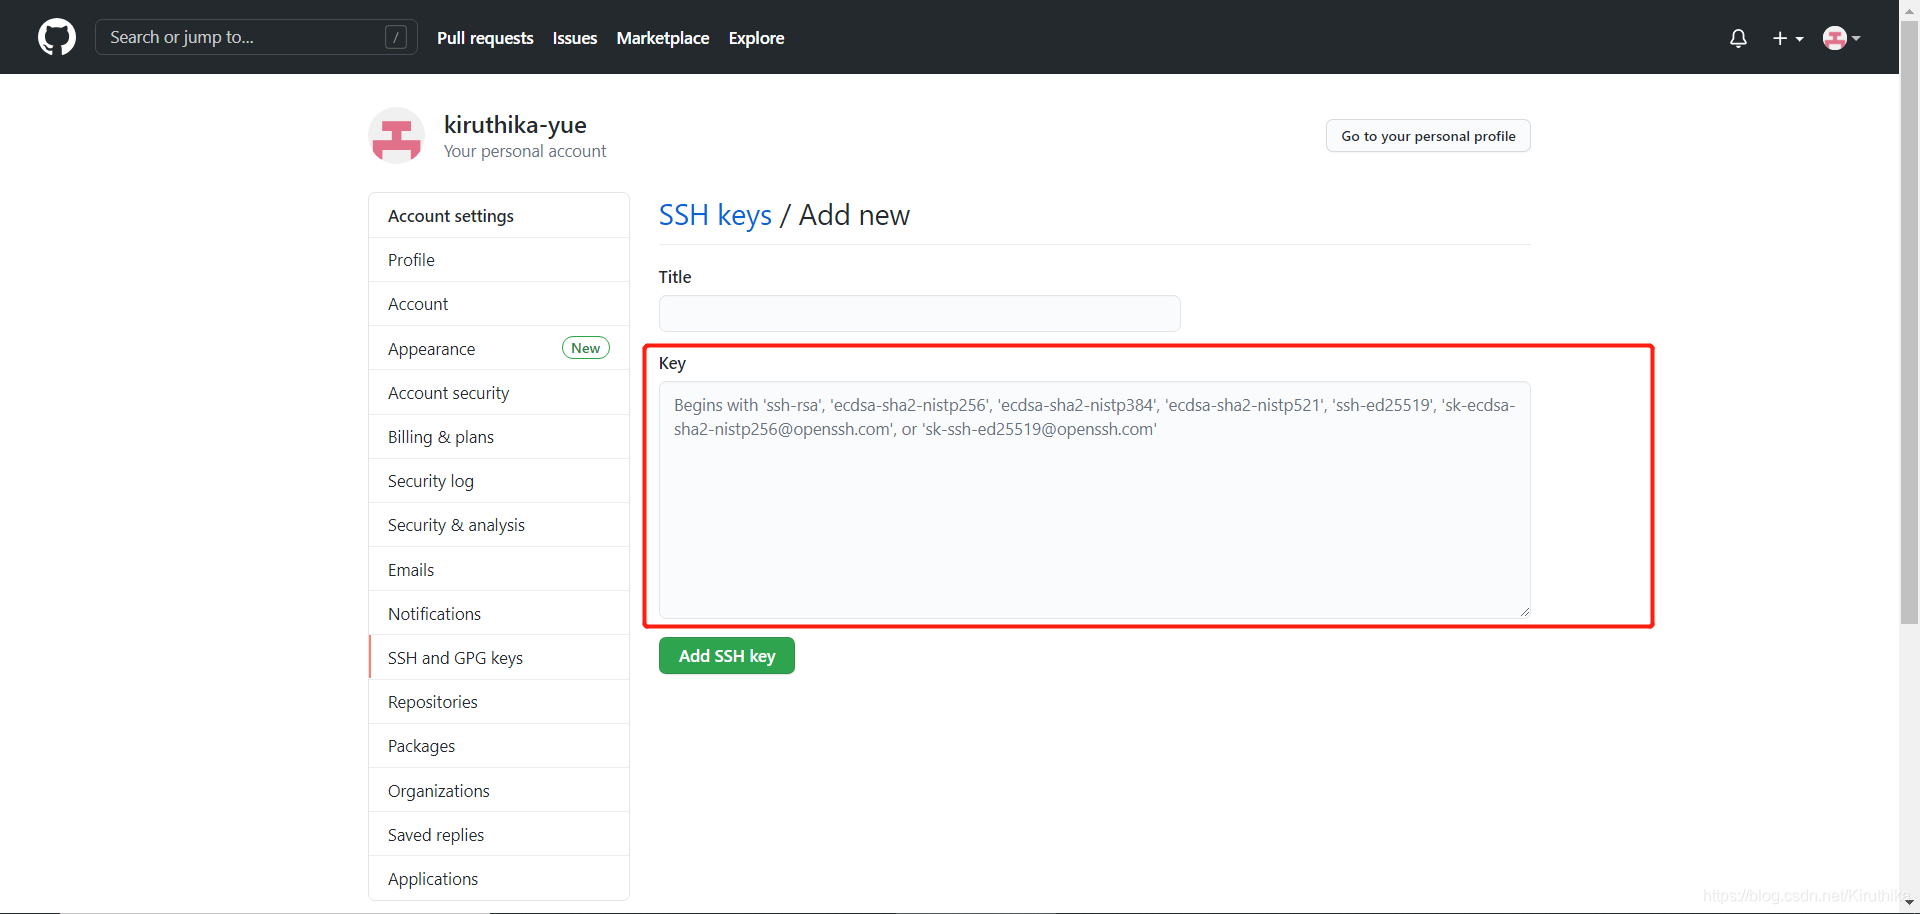
Task: Open Repositories settings
Action: pos(499,702)
